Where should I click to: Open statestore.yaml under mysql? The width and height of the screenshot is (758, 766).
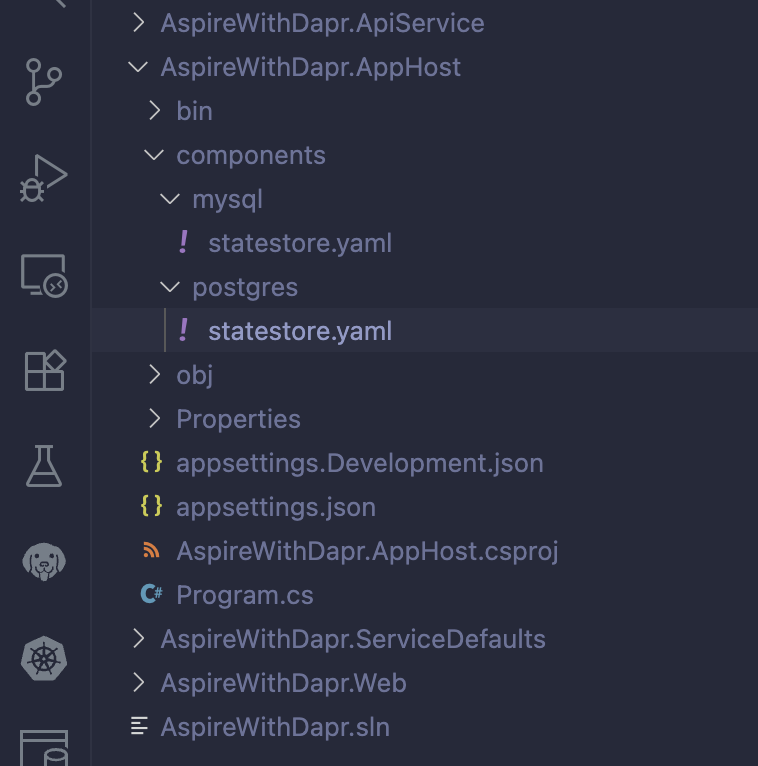point(299,243)
